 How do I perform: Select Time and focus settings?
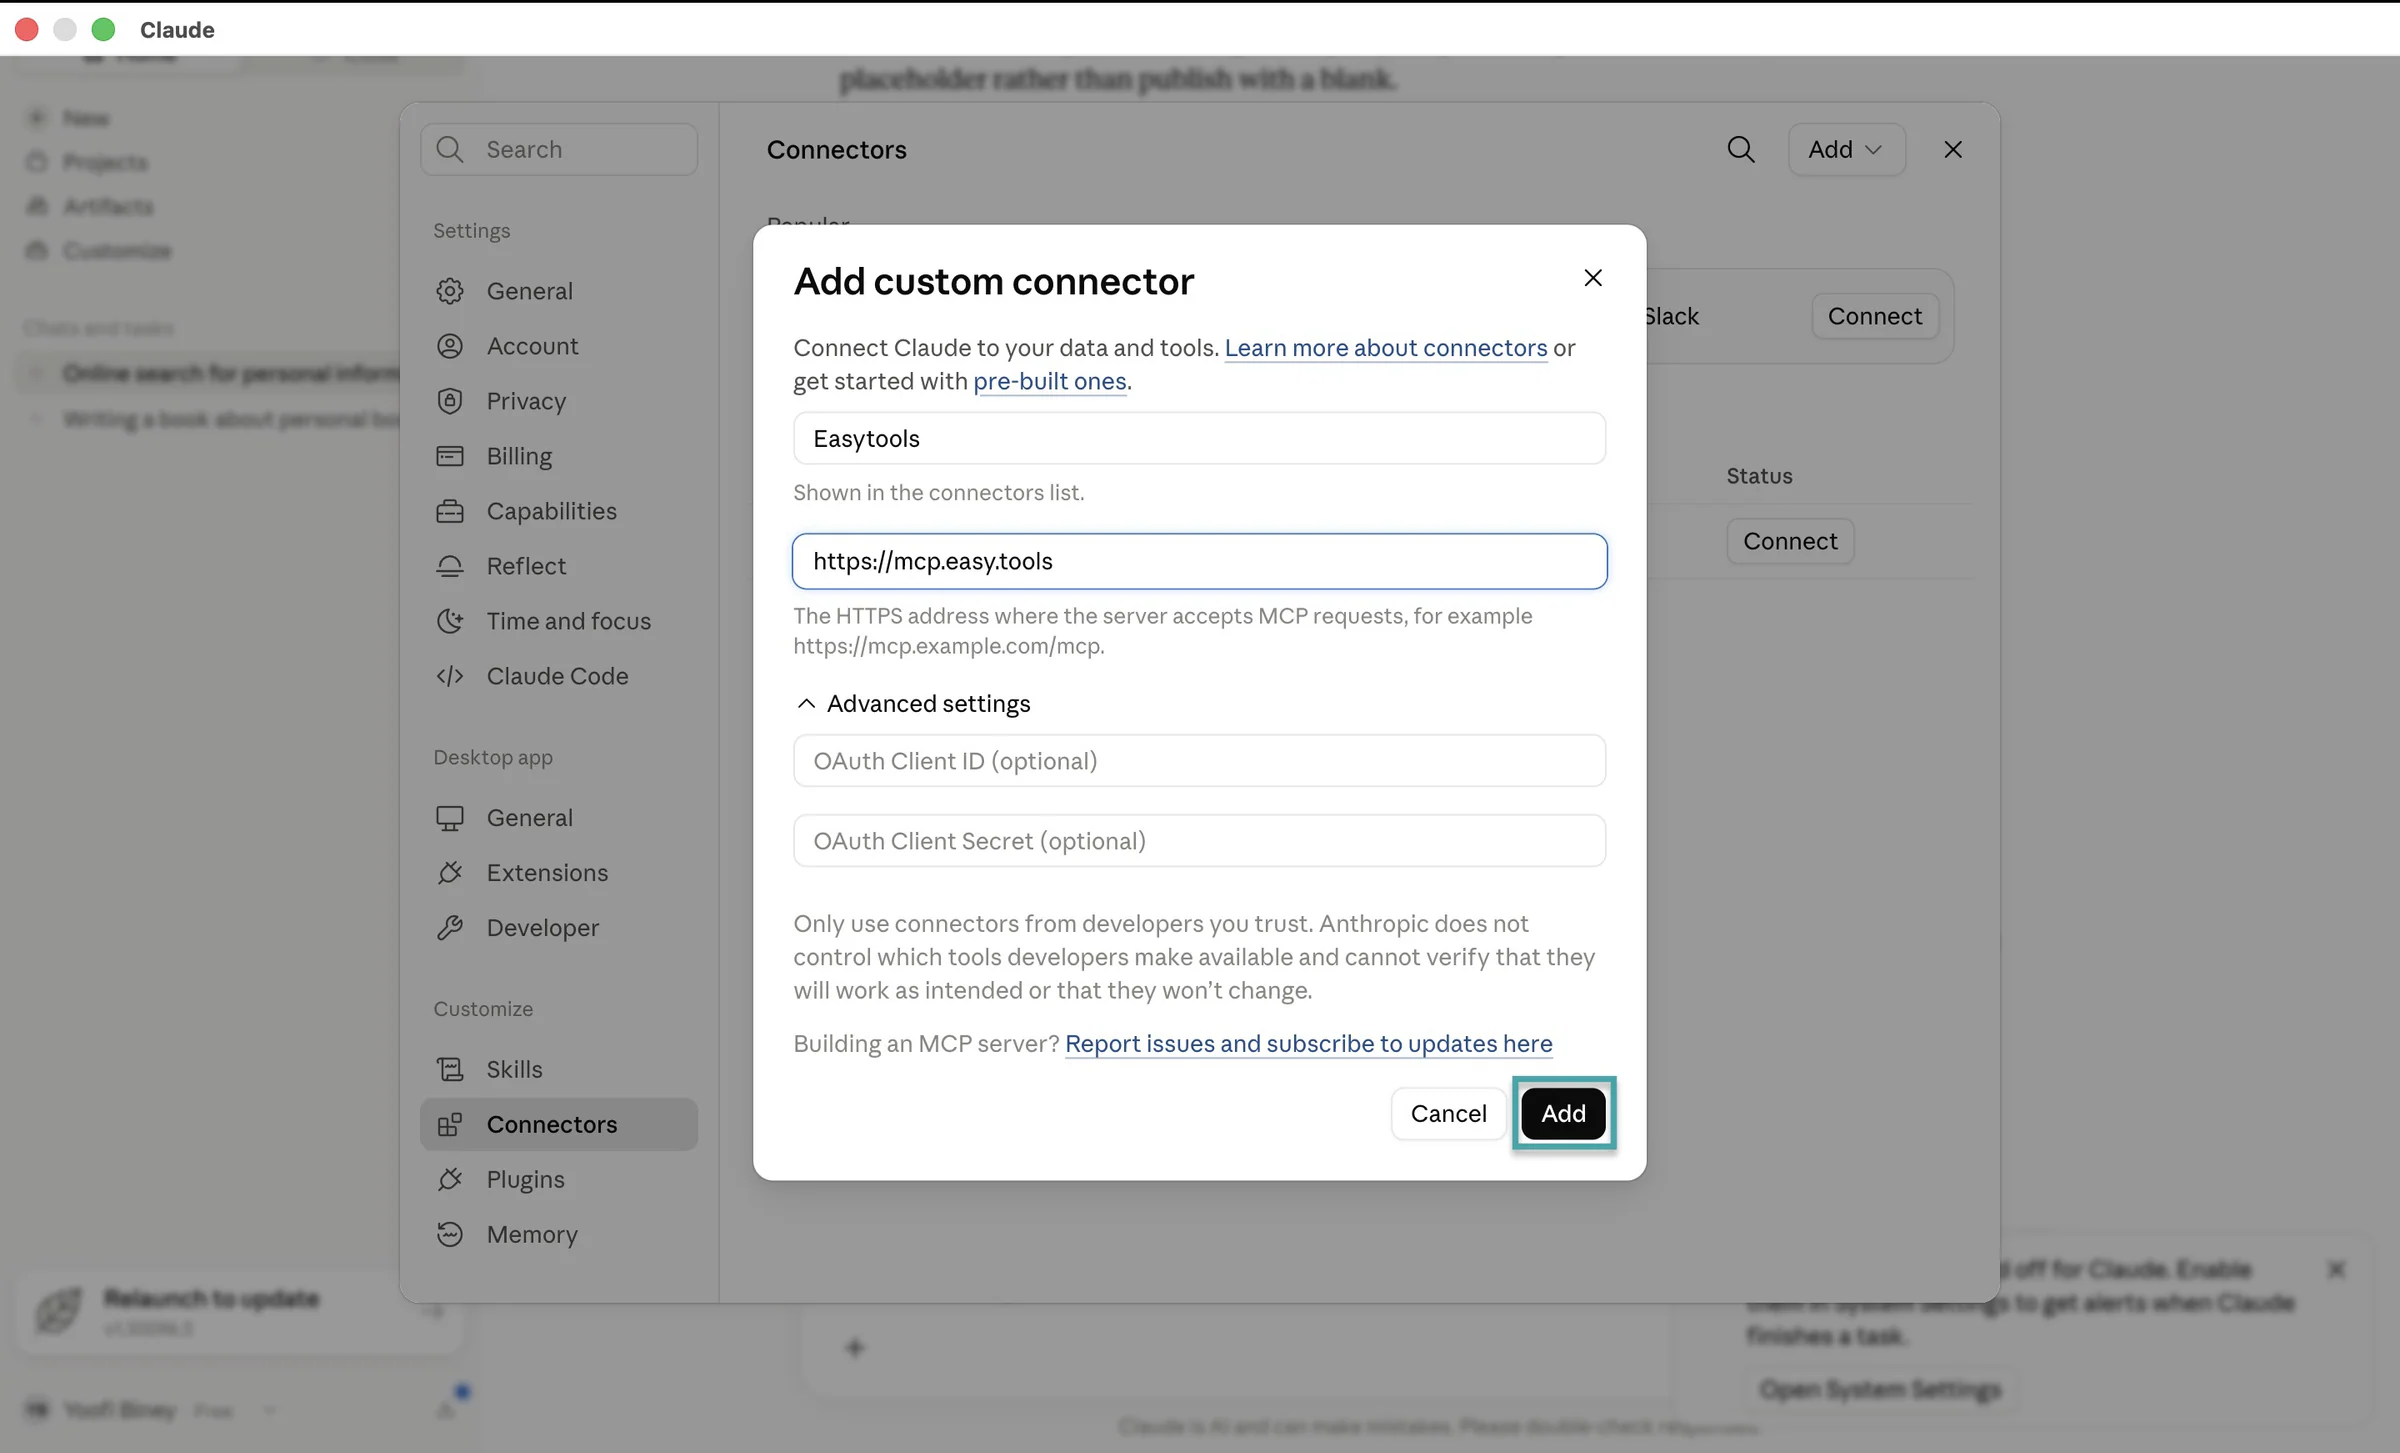[x=559, y=621]
